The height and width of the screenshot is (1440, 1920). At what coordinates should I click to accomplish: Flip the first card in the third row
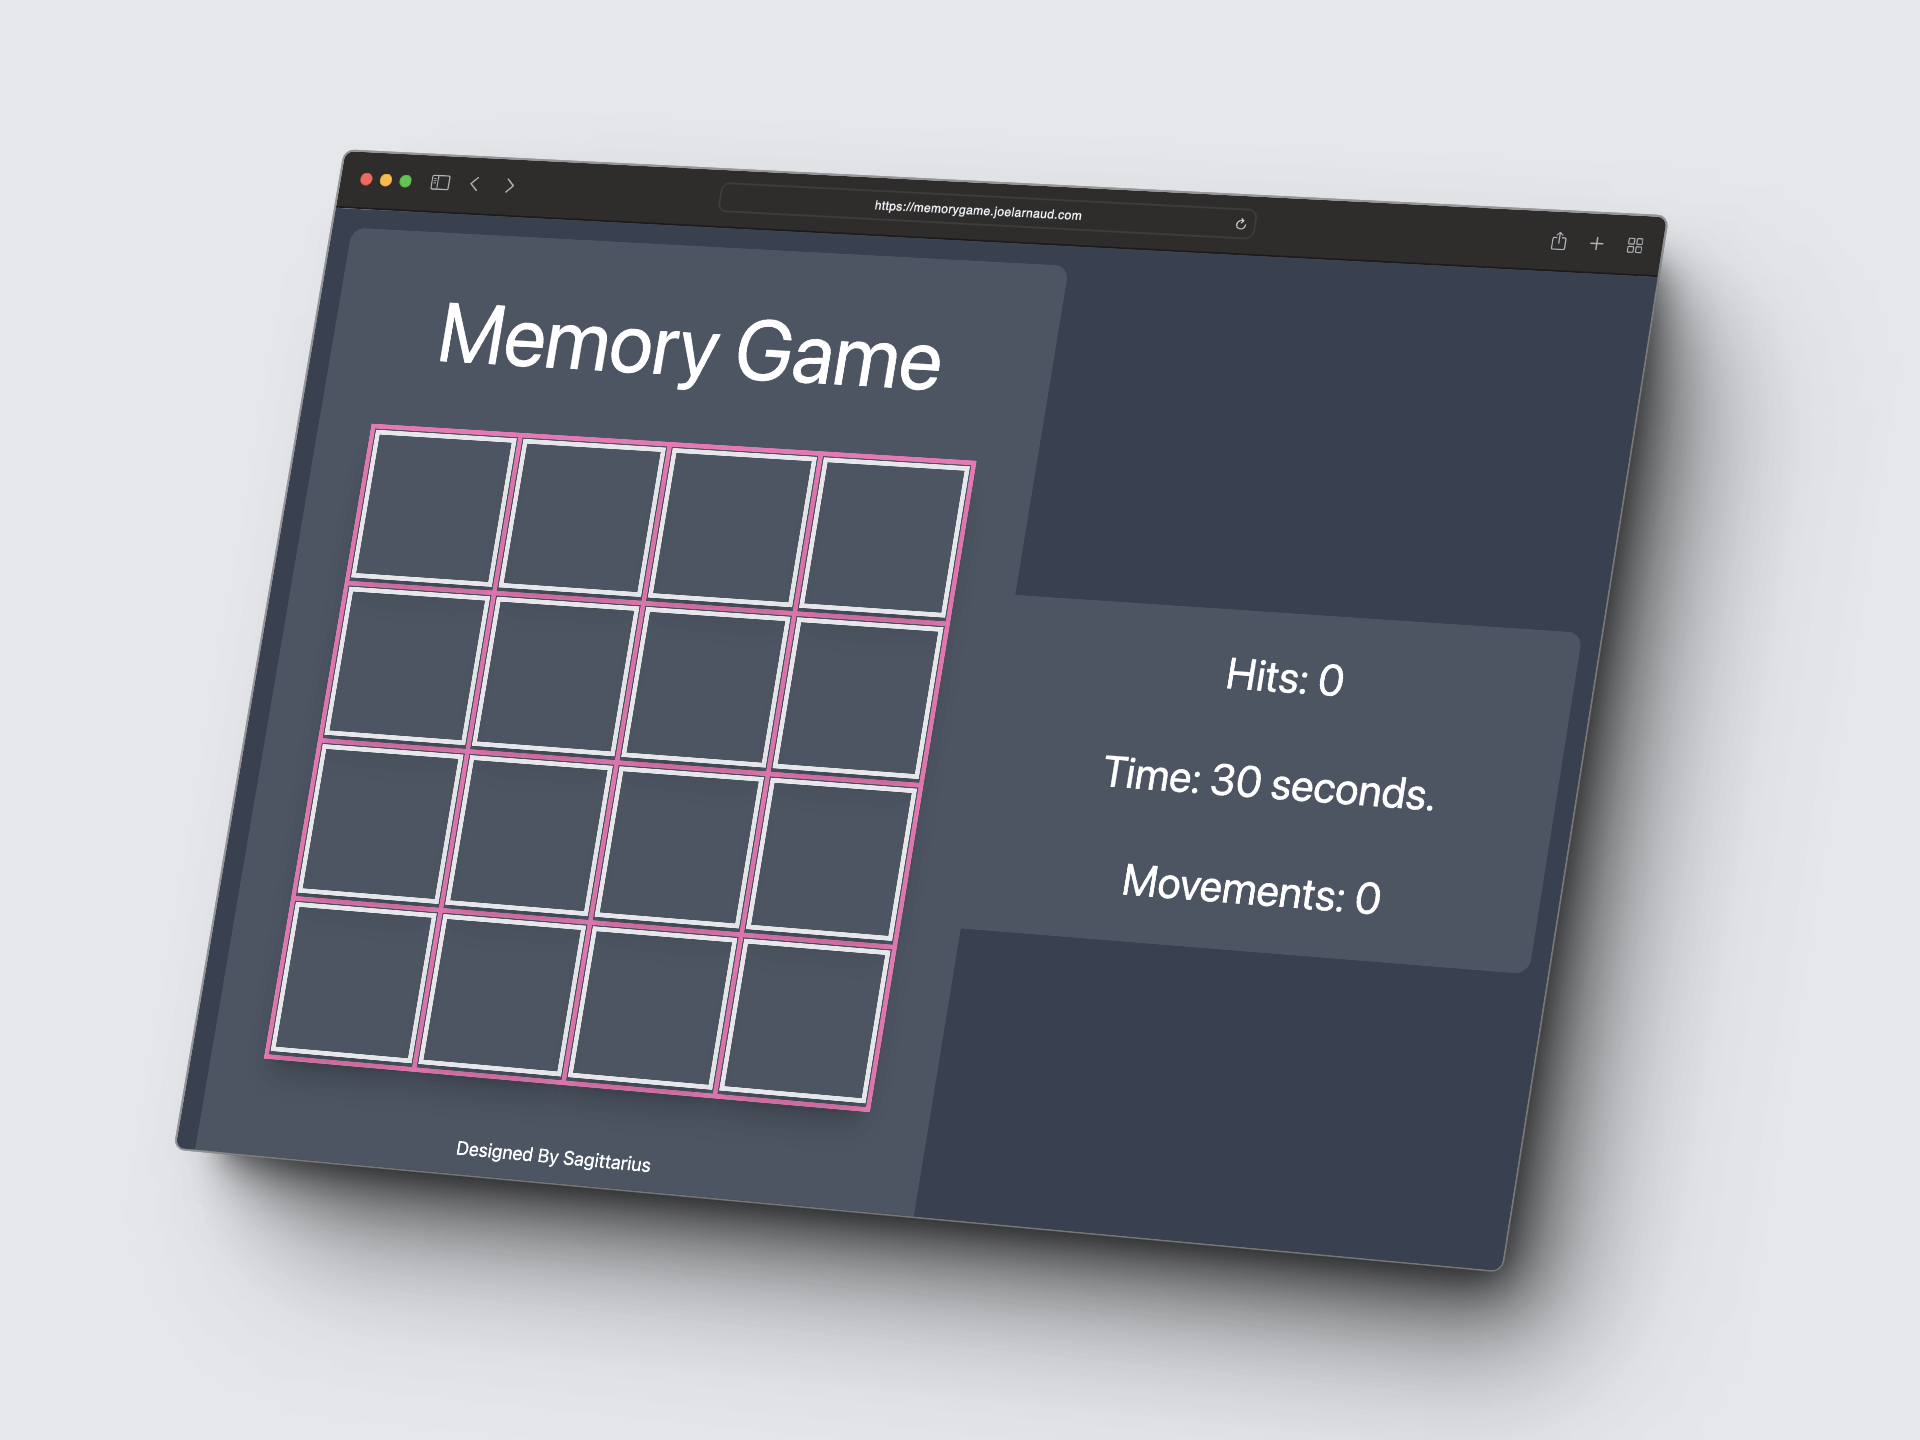pyautogui.click(x=381, y=823)
